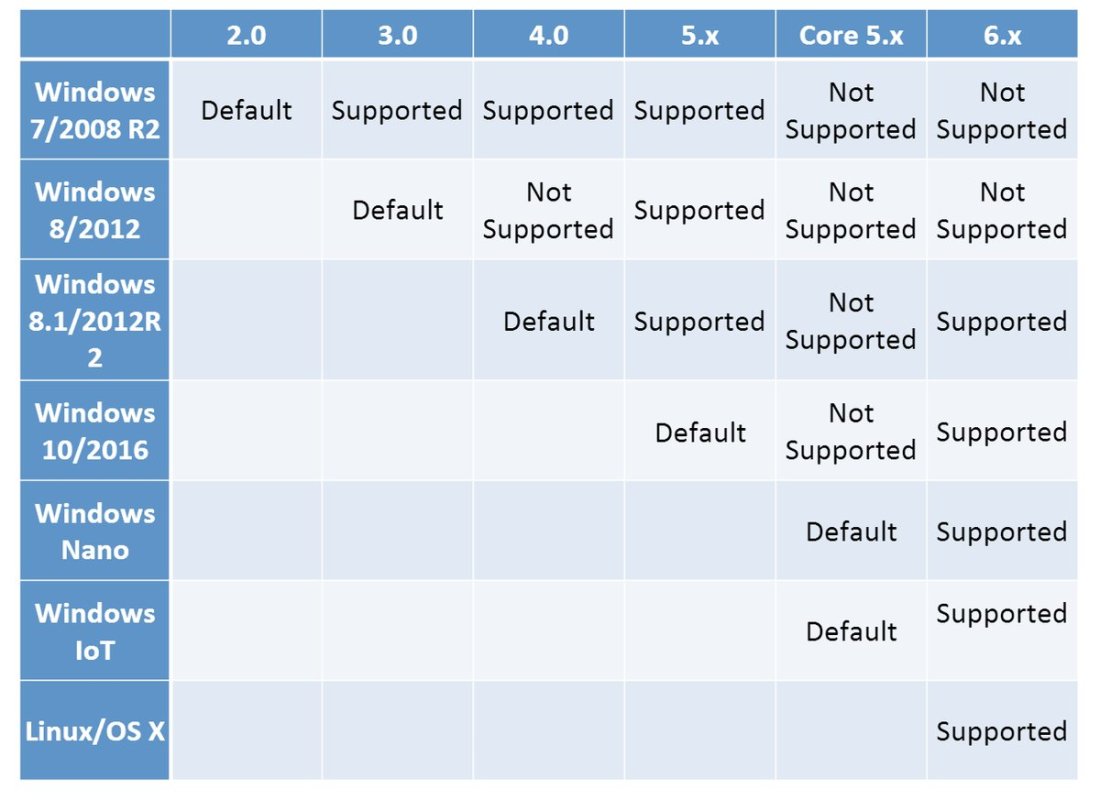Select the 5.x column header
Screen dimensions: 1100x800
(700, 35)
